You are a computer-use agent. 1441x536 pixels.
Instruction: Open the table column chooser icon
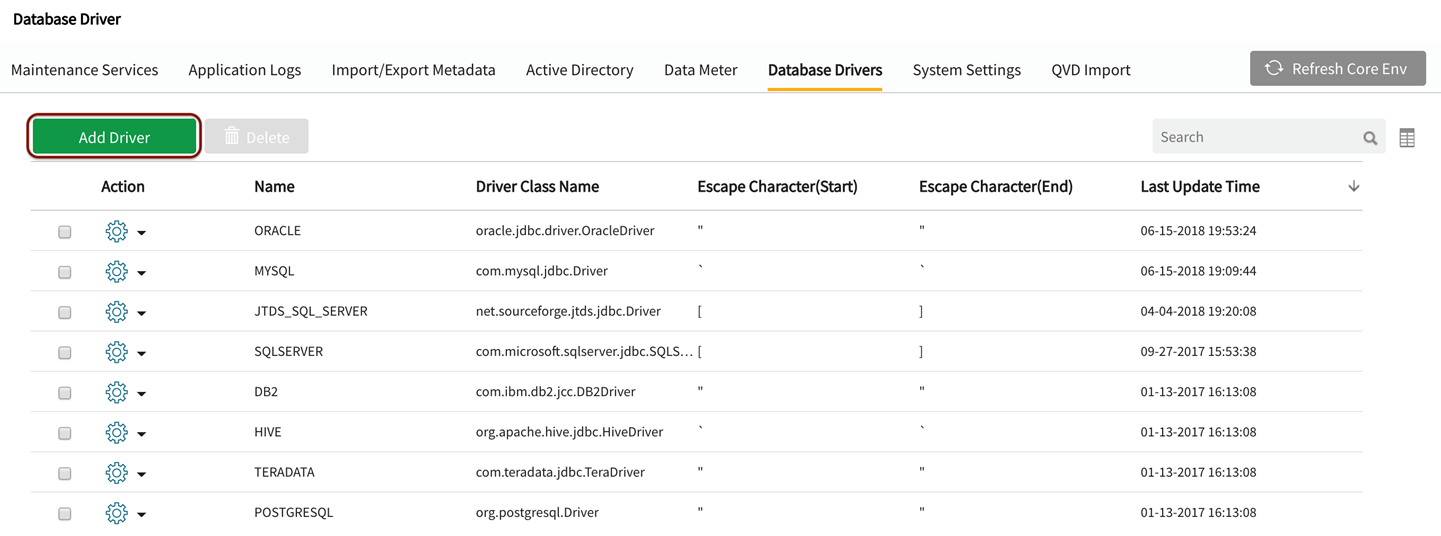tap(1407, 138)
